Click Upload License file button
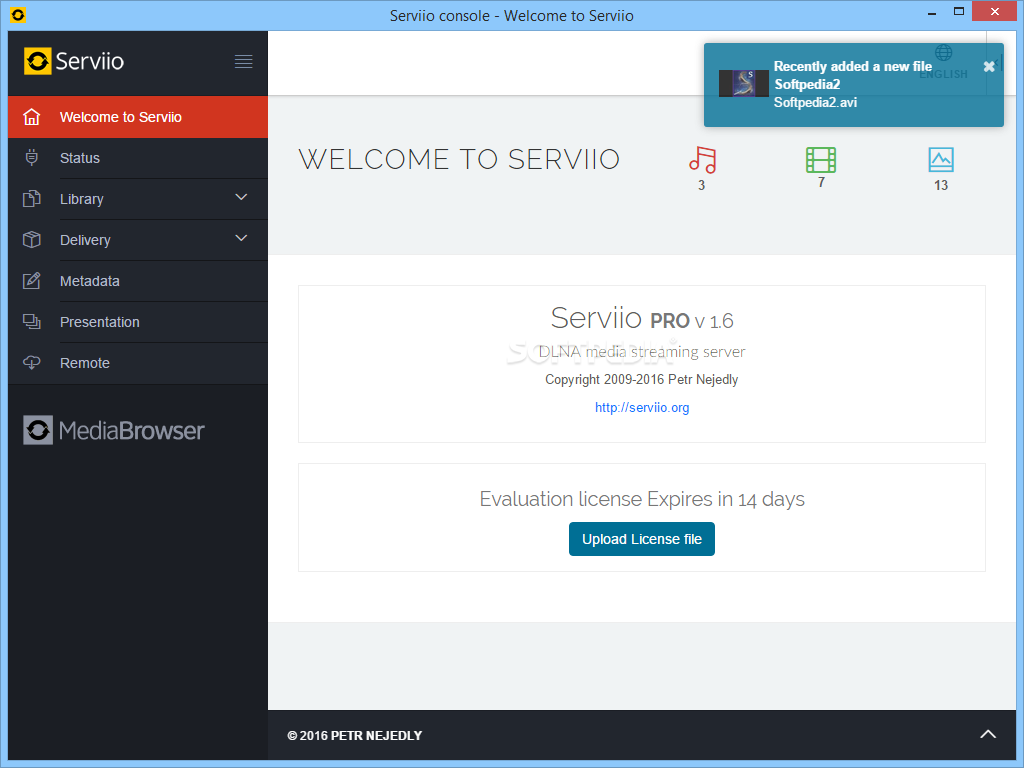The height and width of the screenshot is (768, 1024). [x=641, y=539]
